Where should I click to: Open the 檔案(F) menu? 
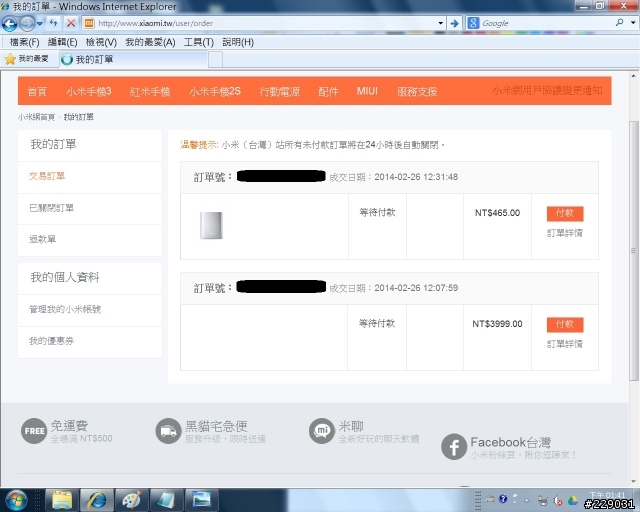point(24,42)
